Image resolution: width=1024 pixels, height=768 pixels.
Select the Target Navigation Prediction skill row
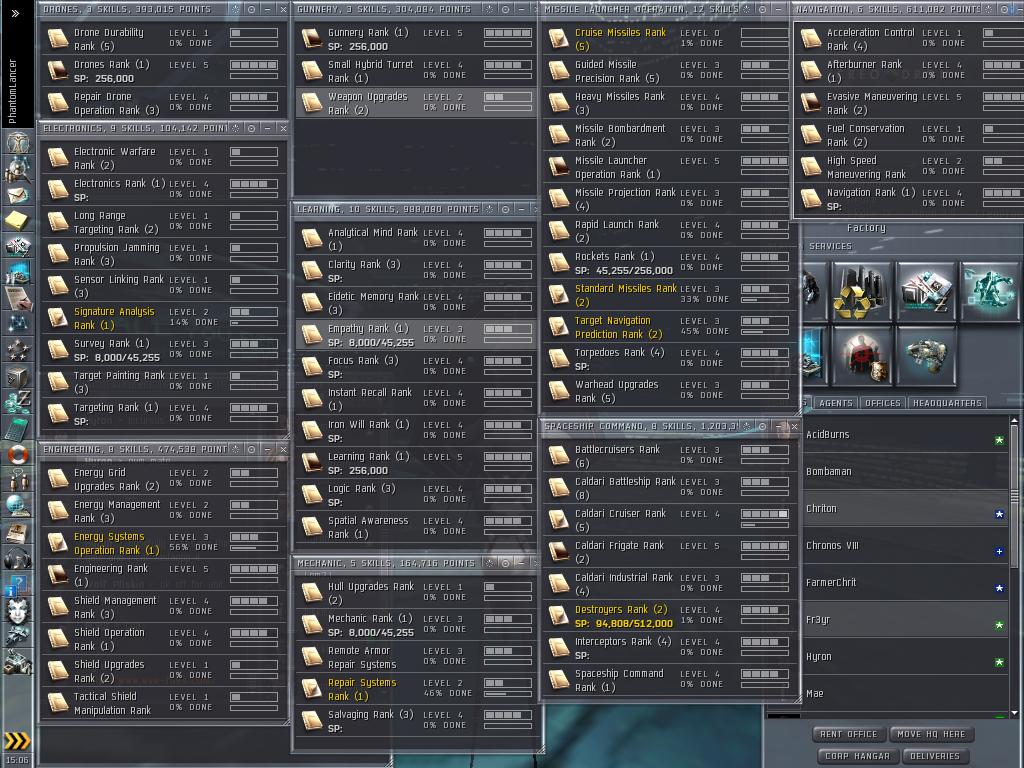pyautogui.click(x=669, y=327)
